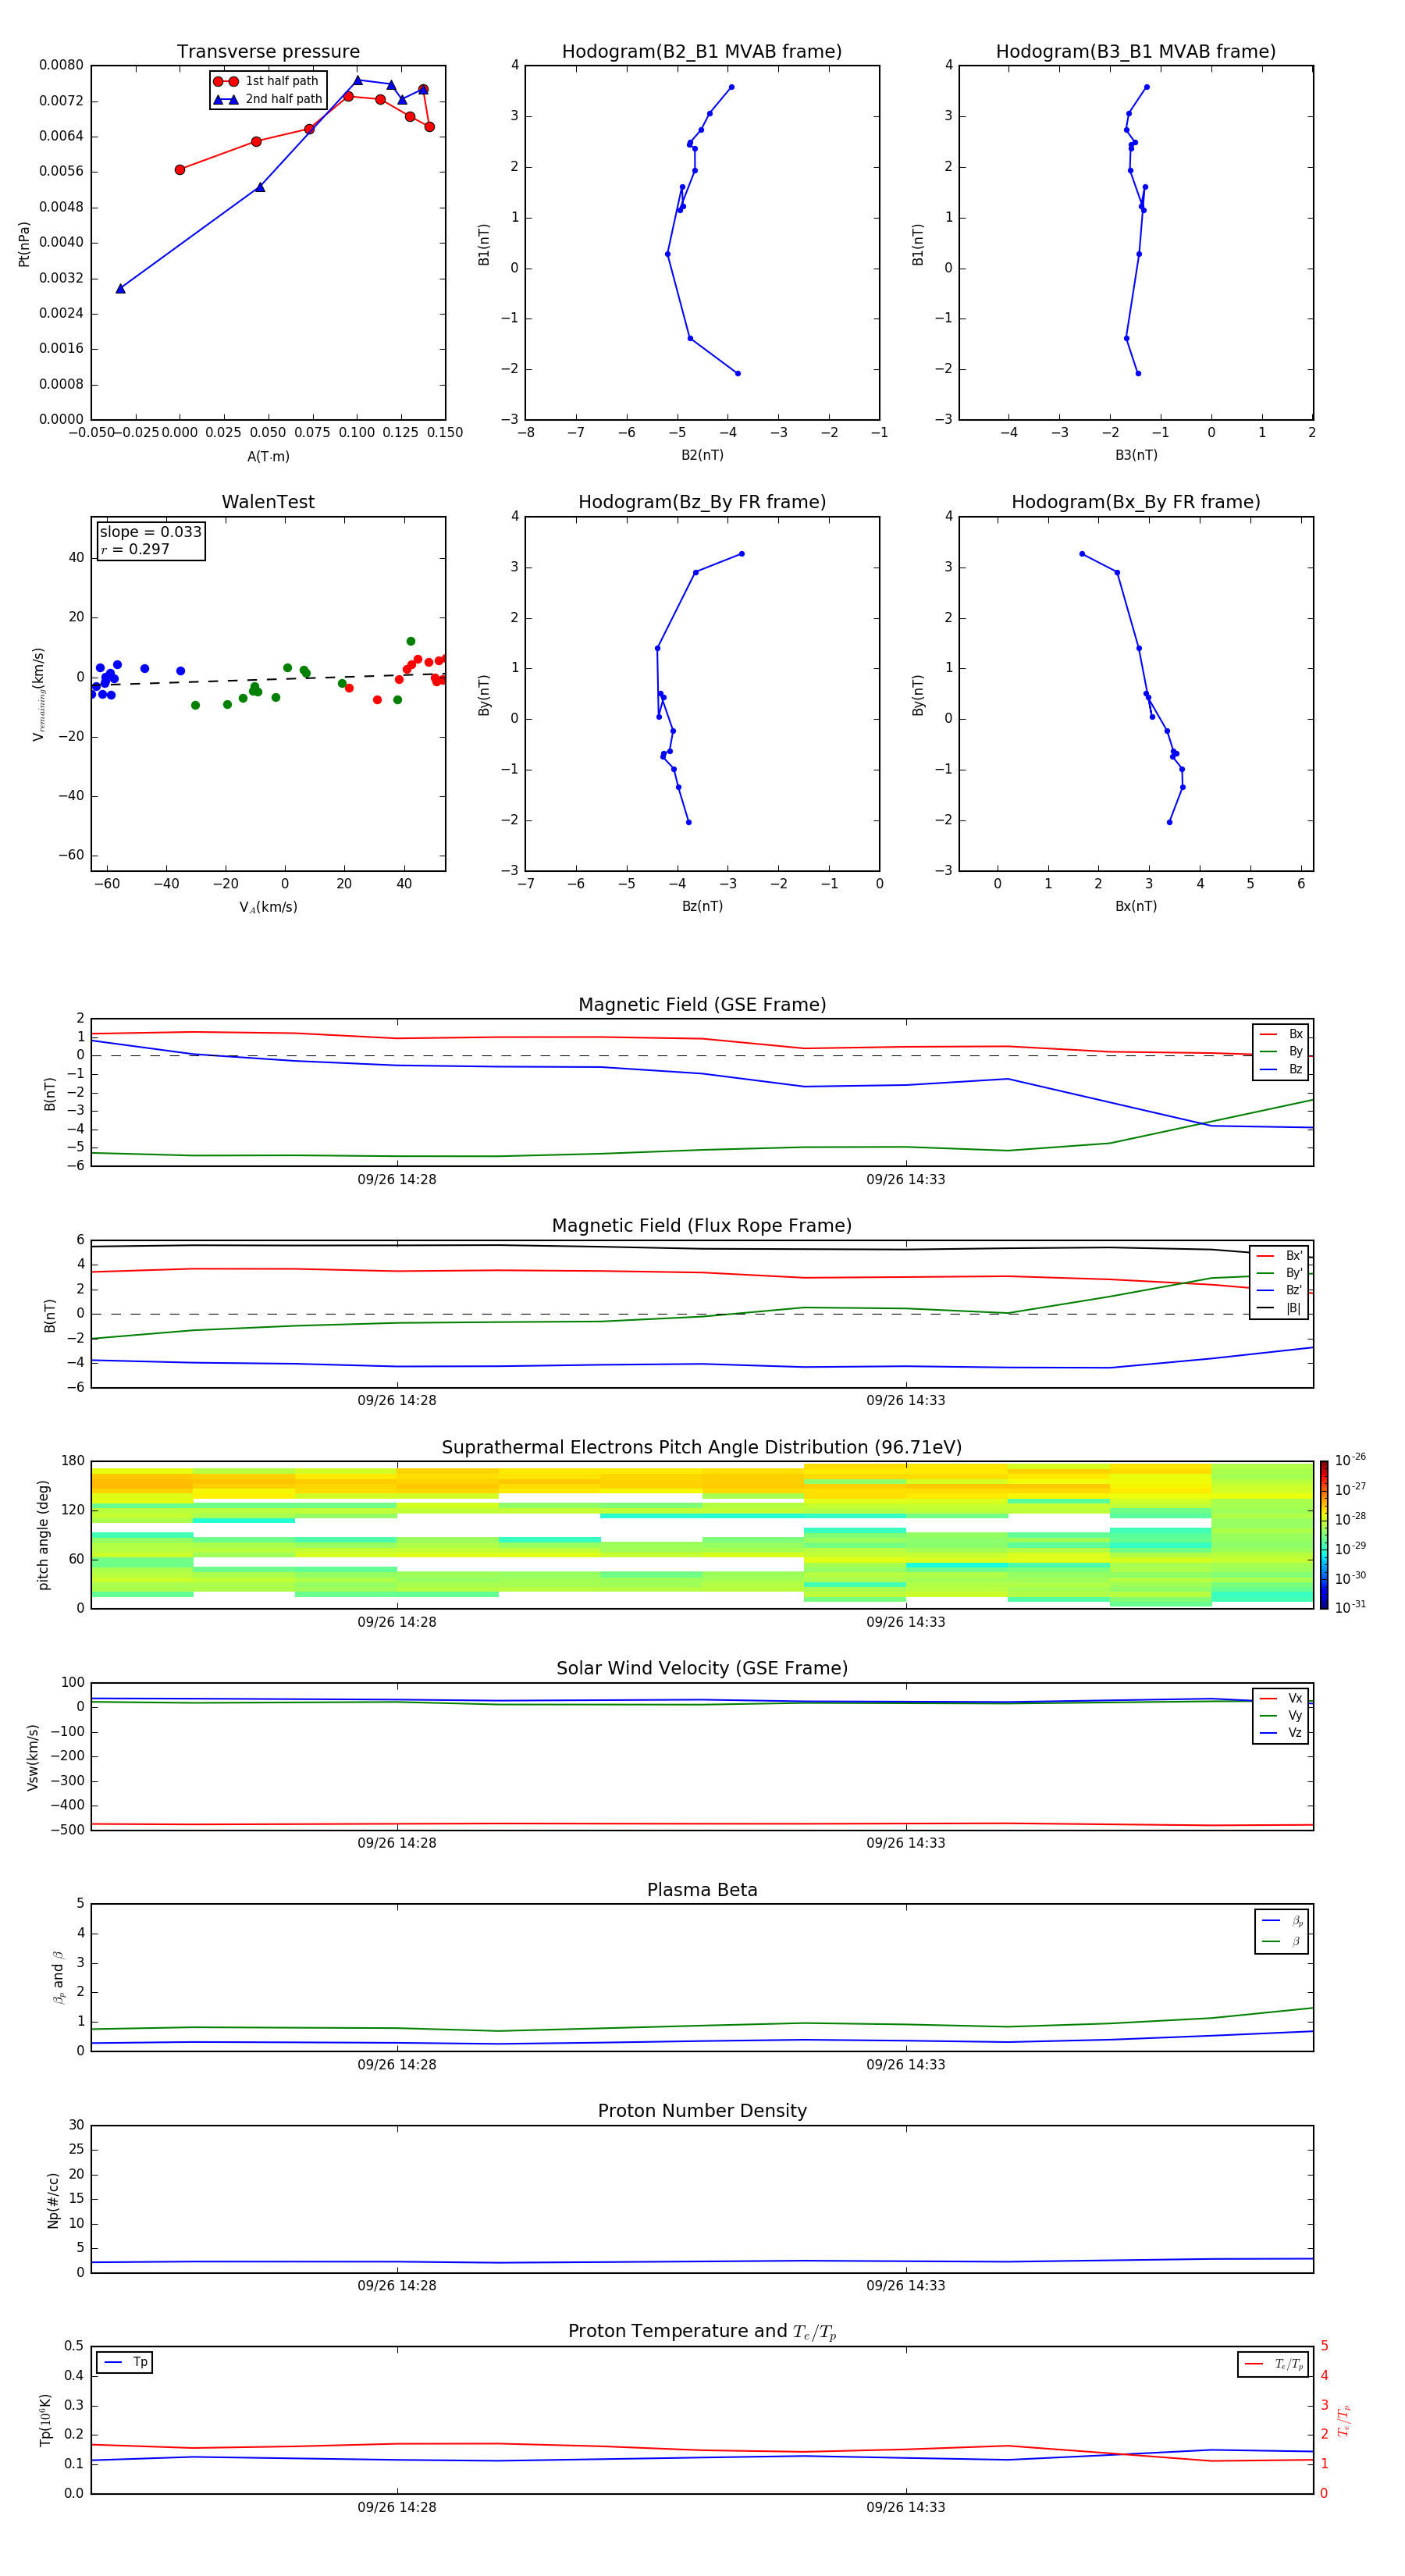The width and height of the screenshot is (1405, 2576).
Task: Click the beta-p legend entry in Plasma Beta
Action: 1282,1921
